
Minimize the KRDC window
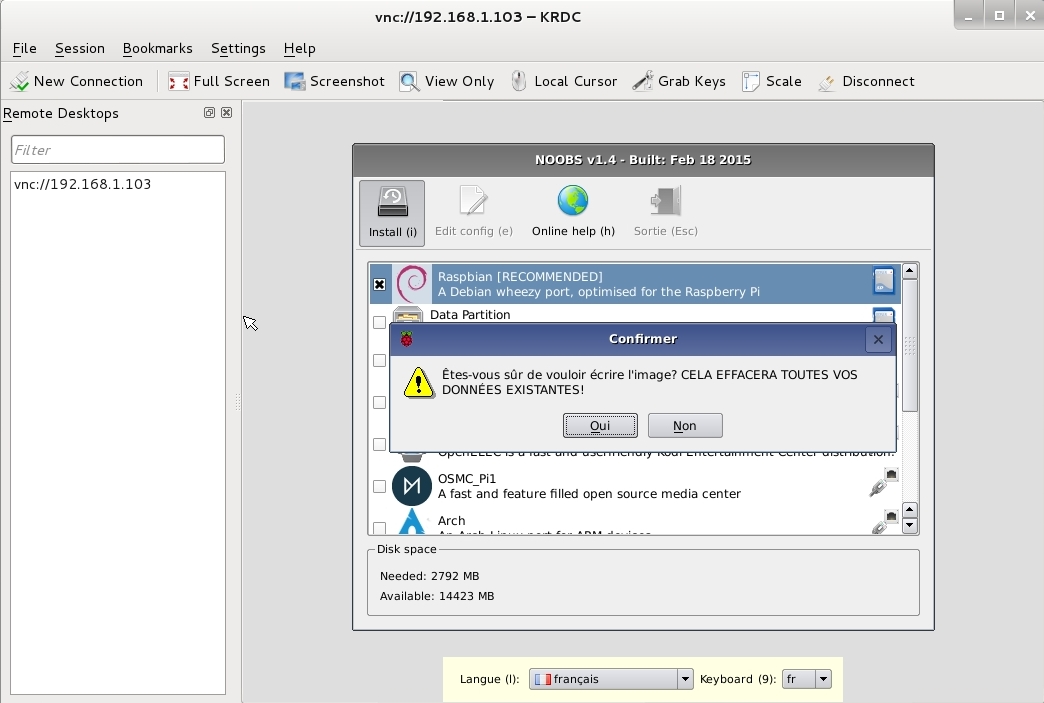(x=969, y=15)
